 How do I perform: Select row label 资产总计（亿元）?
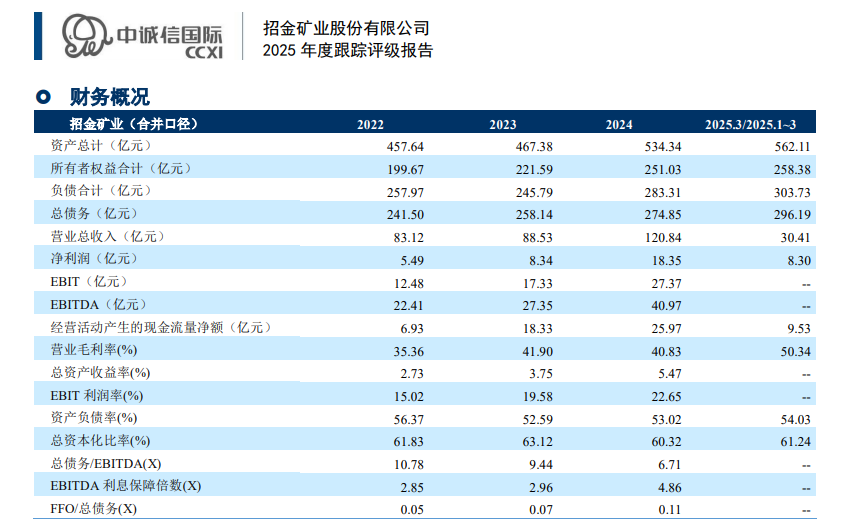point(101,146)
